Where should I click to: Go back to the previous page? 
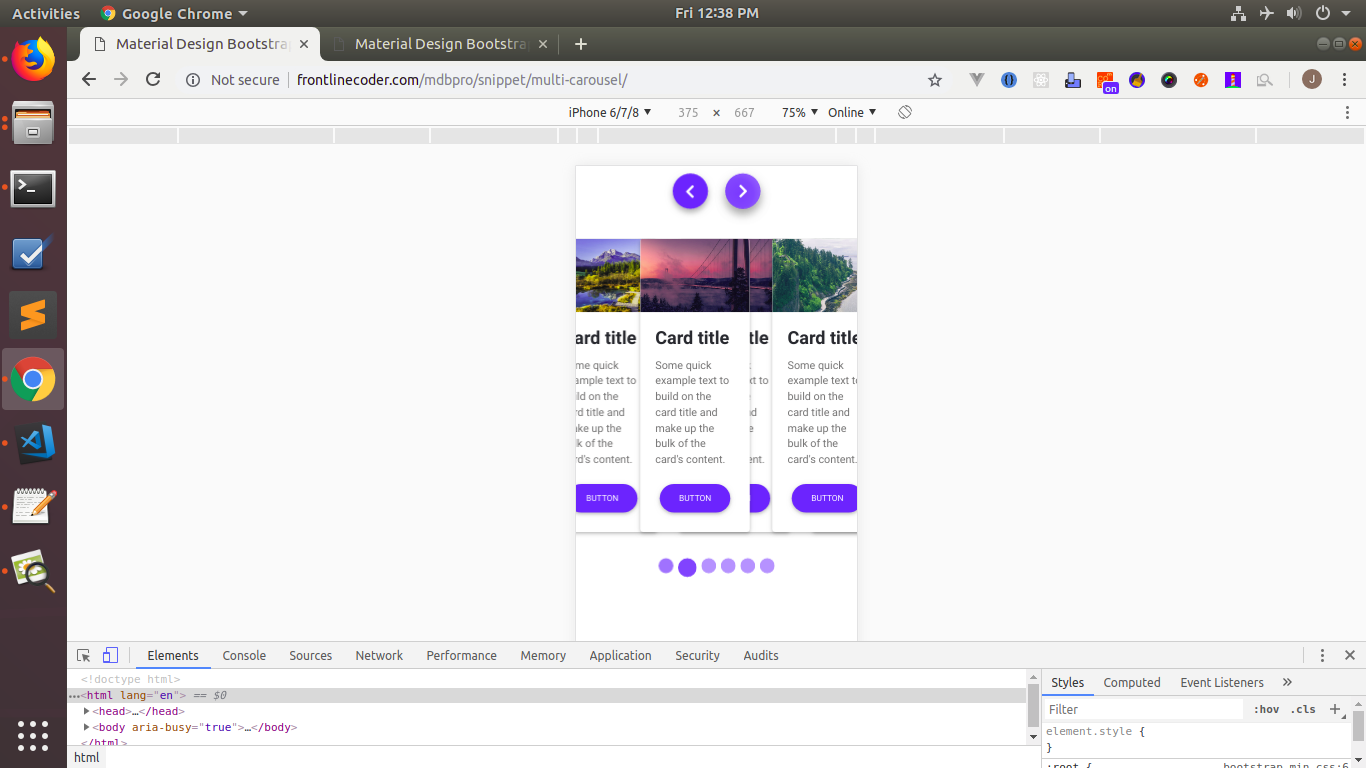pyautogui.click(x=89, y=80)
